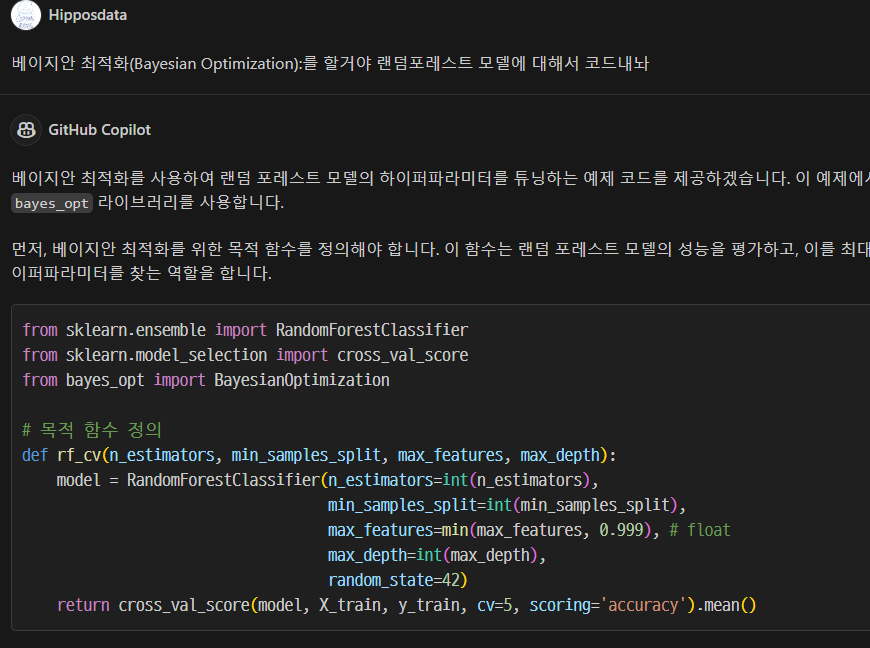
Task: Click the Hipposdata user avatar
Action: click(x=26, y=15)
